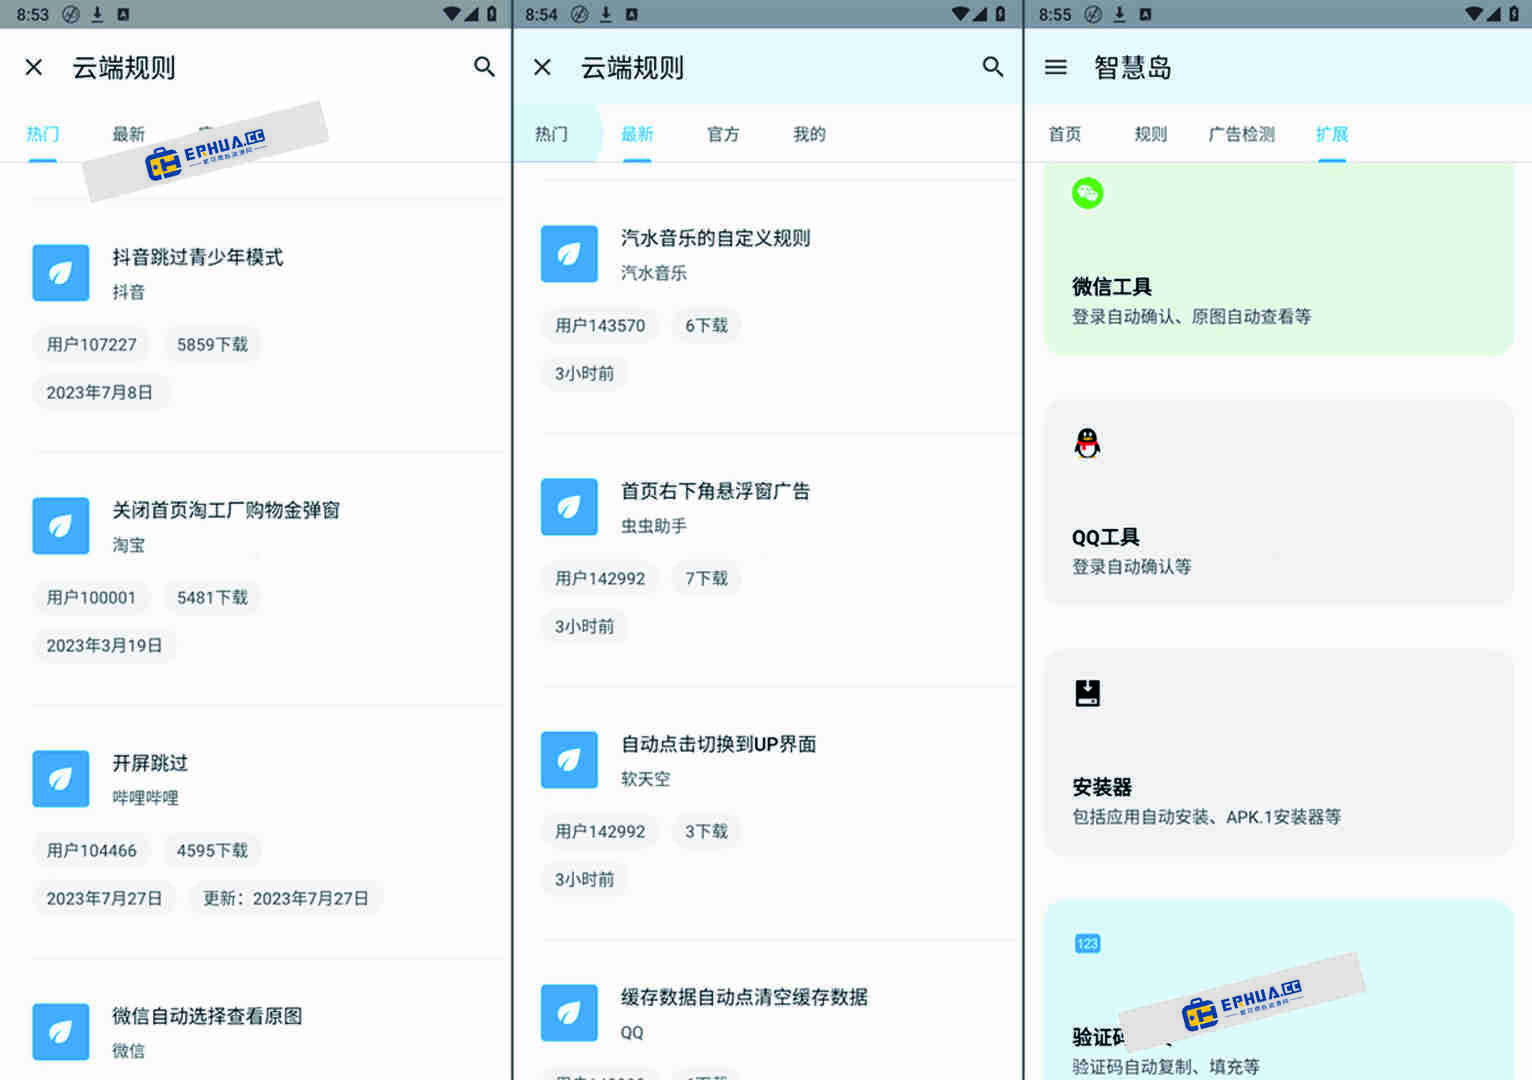This screenshot has height=1080, width=1532.
Task: Open search in left 云端规则 screen
Action: point(484,67)
